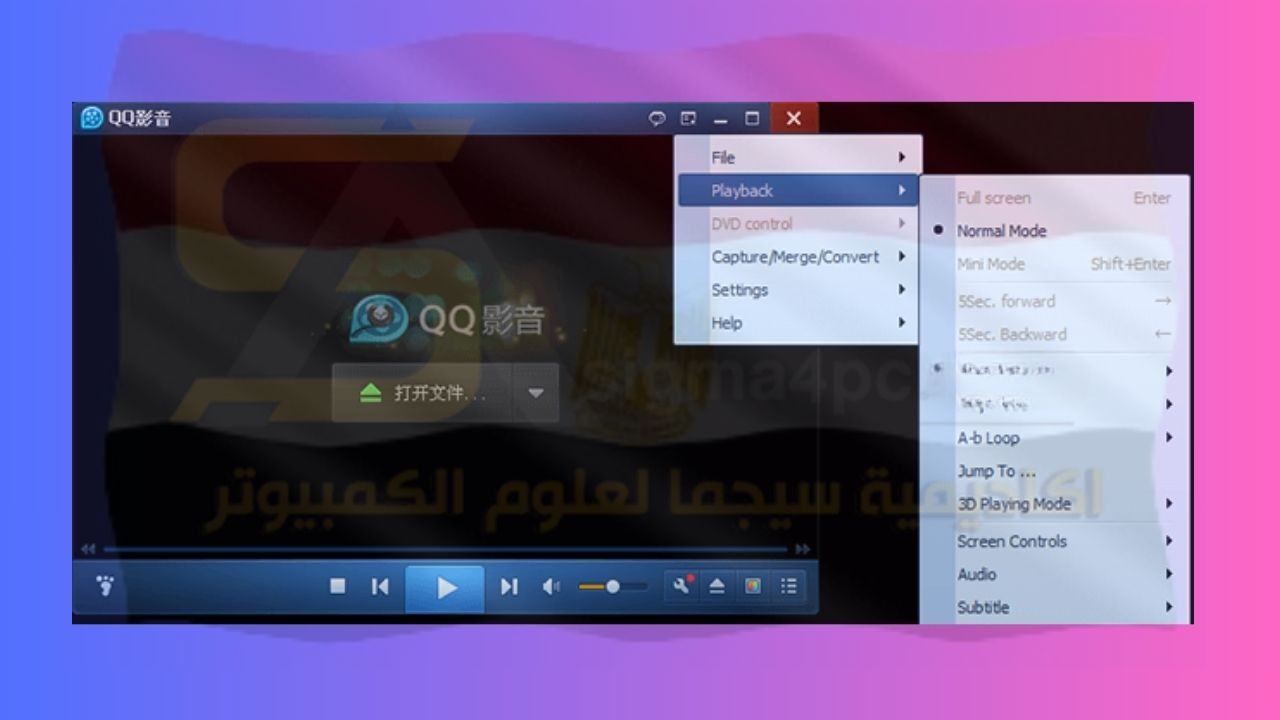Open the Settings submenu

click(798, 289)
